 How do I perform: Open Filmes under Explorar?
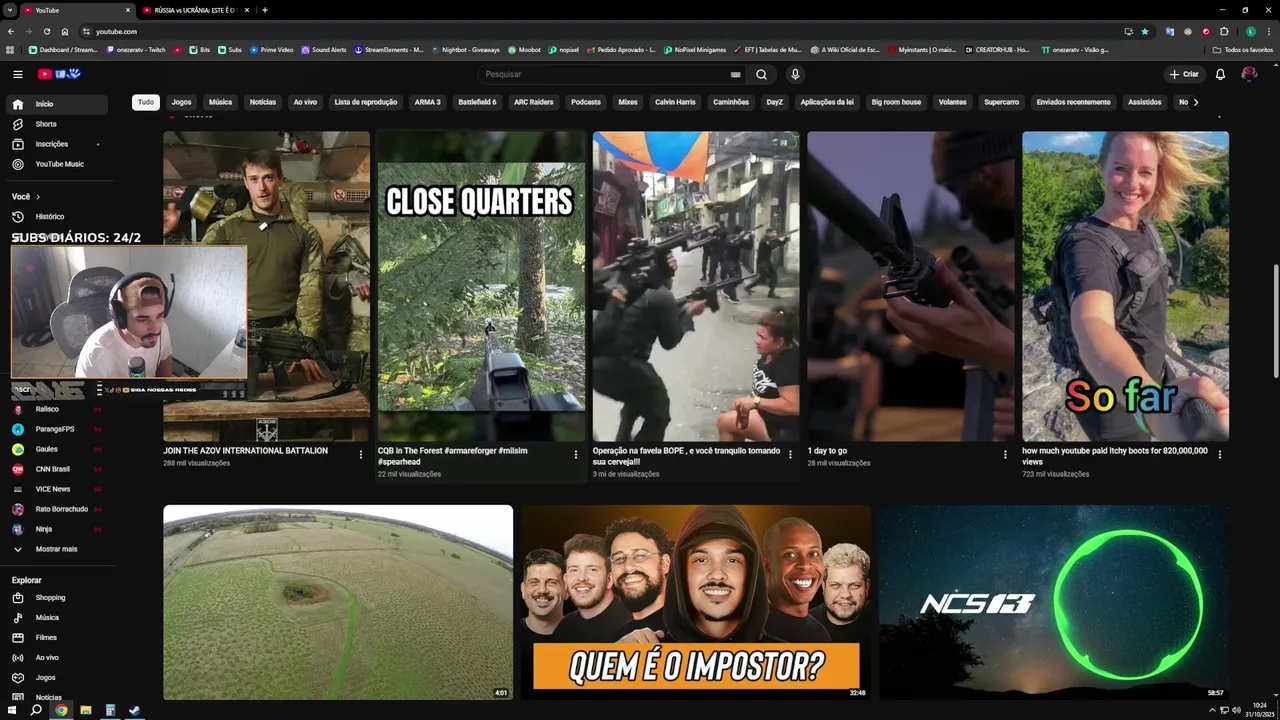point(56,638)
